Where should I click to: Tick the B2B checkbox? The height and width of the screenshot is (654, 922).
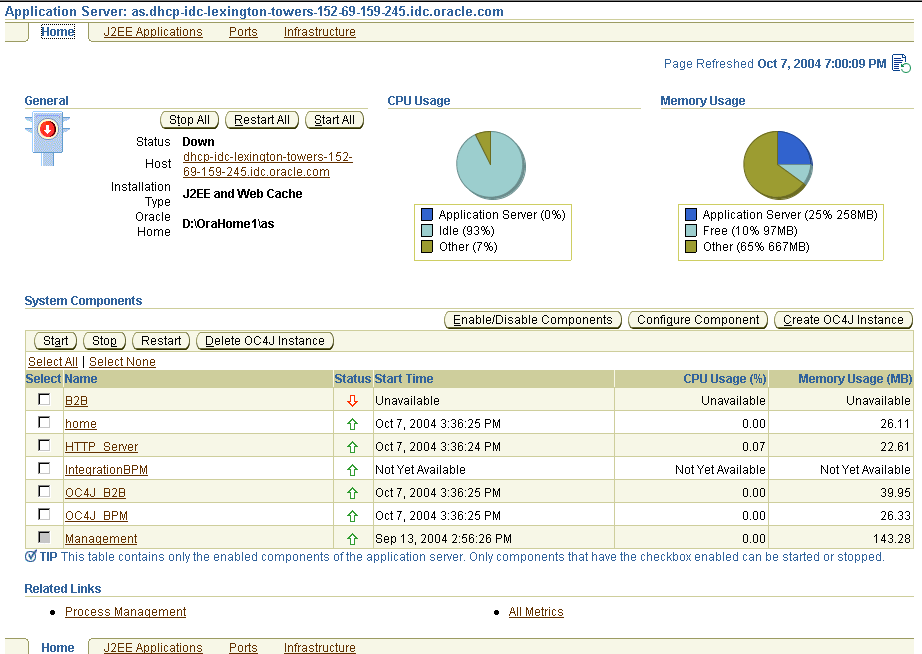click(x=44, y=399)
